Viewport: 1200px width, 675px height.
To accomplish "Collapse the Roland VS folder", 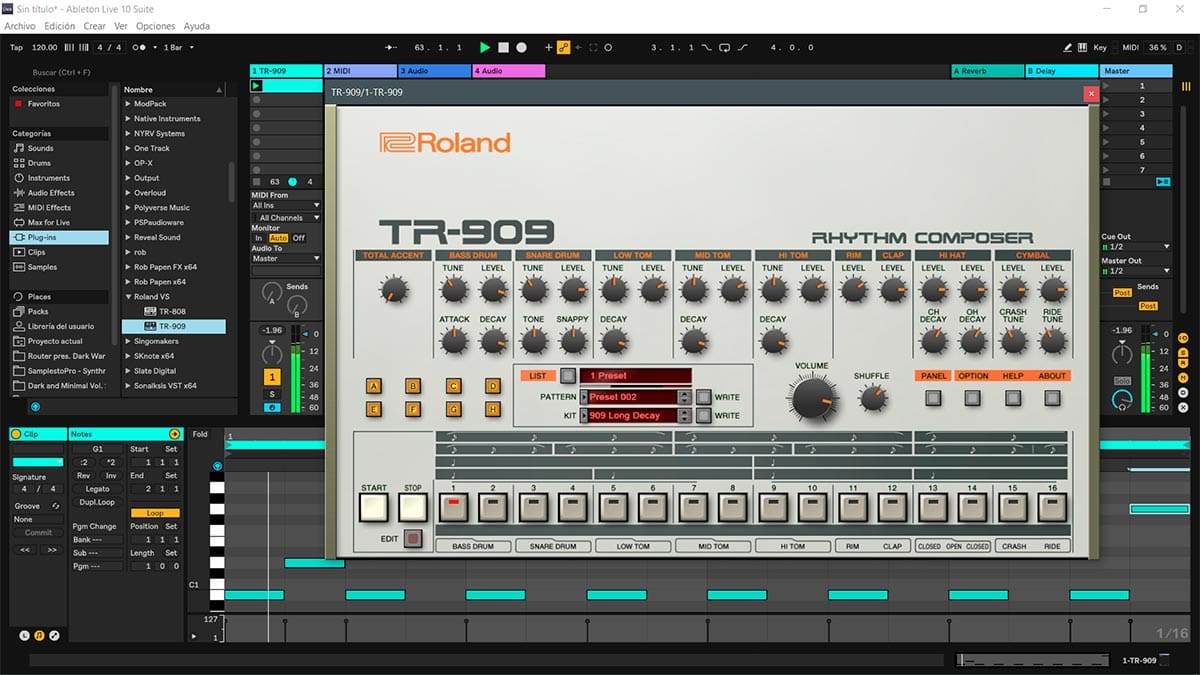I will click(128, 297).
